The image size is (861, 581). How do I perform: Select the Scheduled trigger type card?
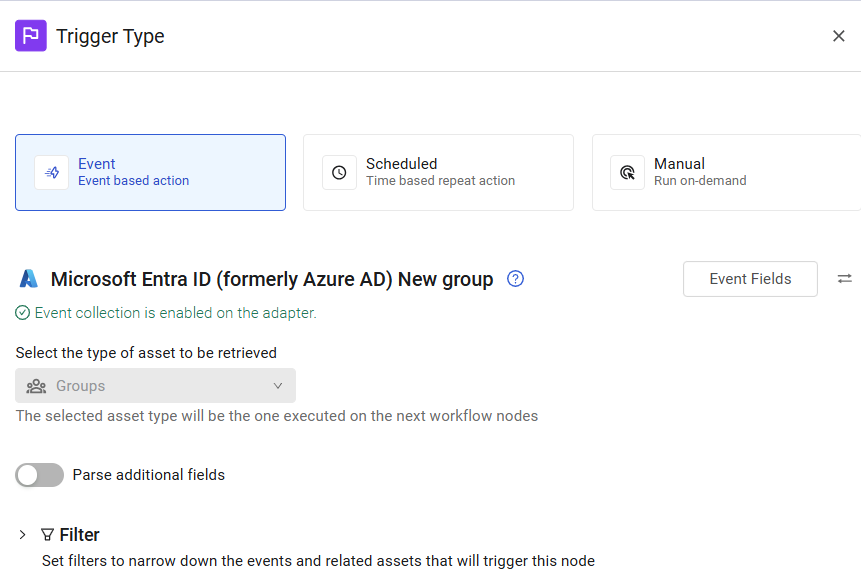click(x=438, y=173)
